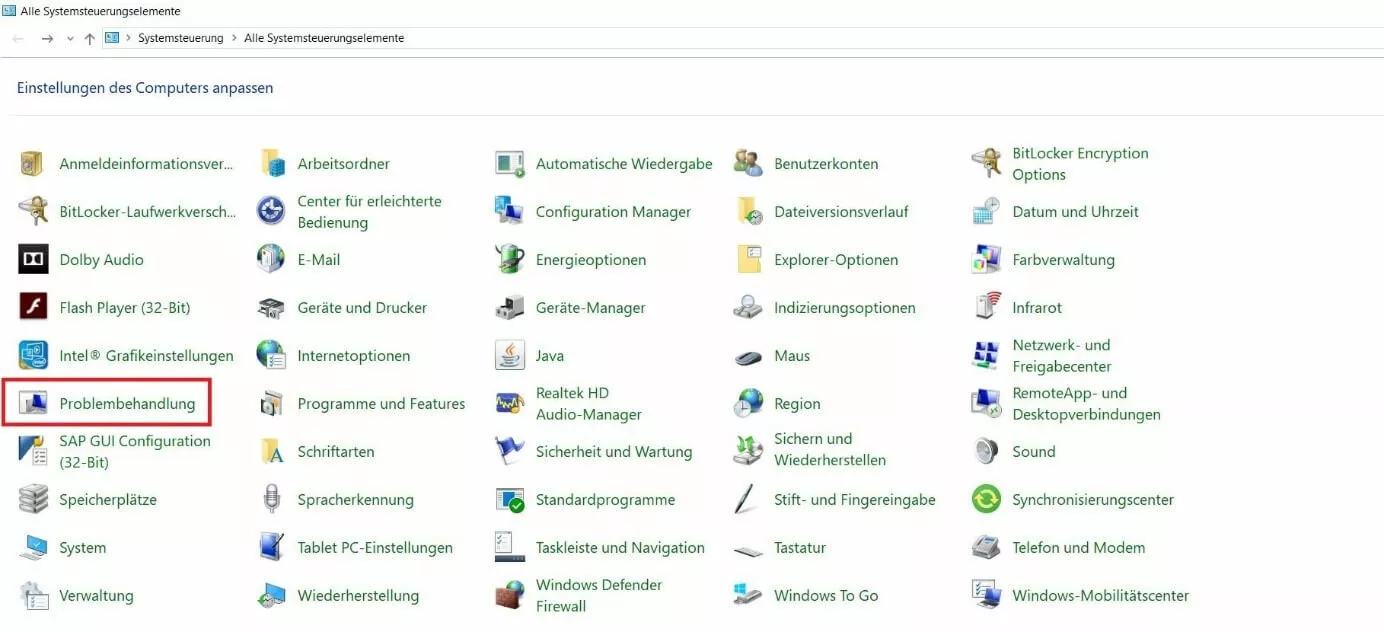This screenshot has width=1384, height=632.
Task: Open BitLocker Encryption Options link
Action: (x=1080, y=164)
